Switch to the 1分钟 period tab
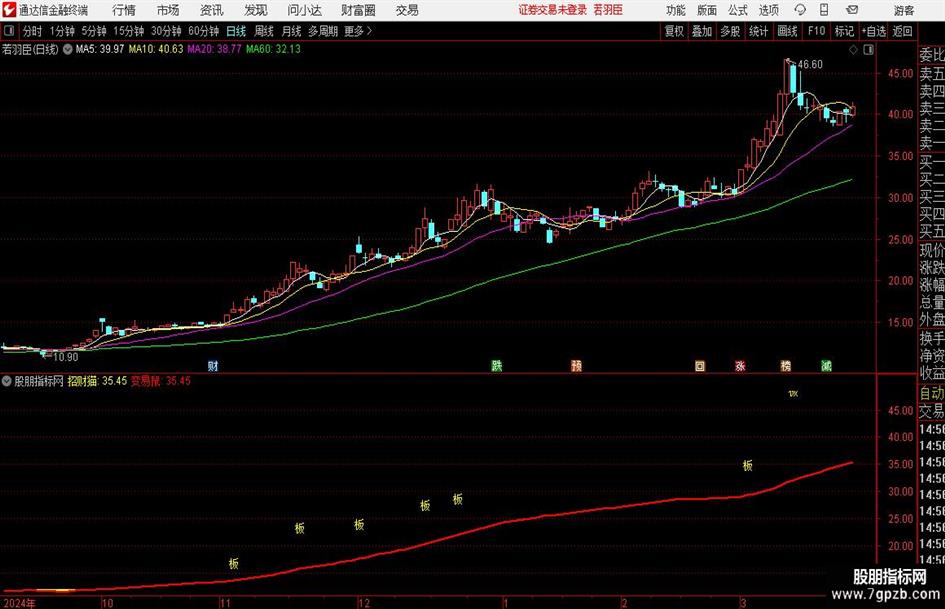The width and height of the screenshot is (945, 609). (62, 31)
